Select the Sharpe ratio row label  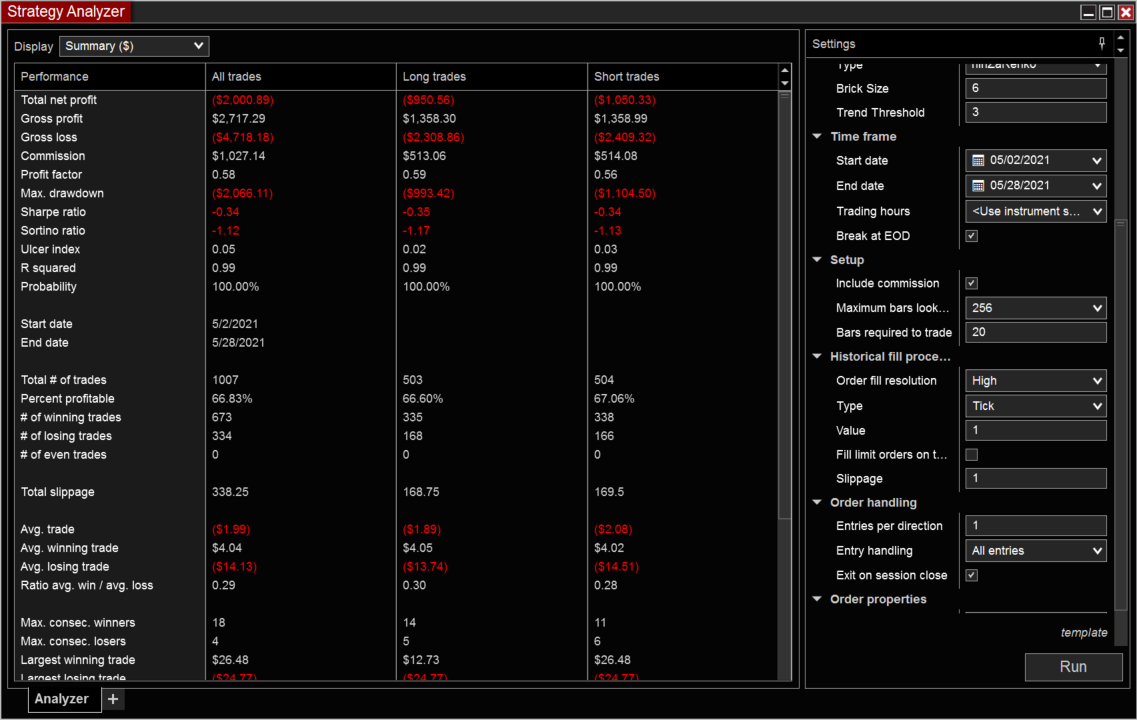[x=53, y=212]
